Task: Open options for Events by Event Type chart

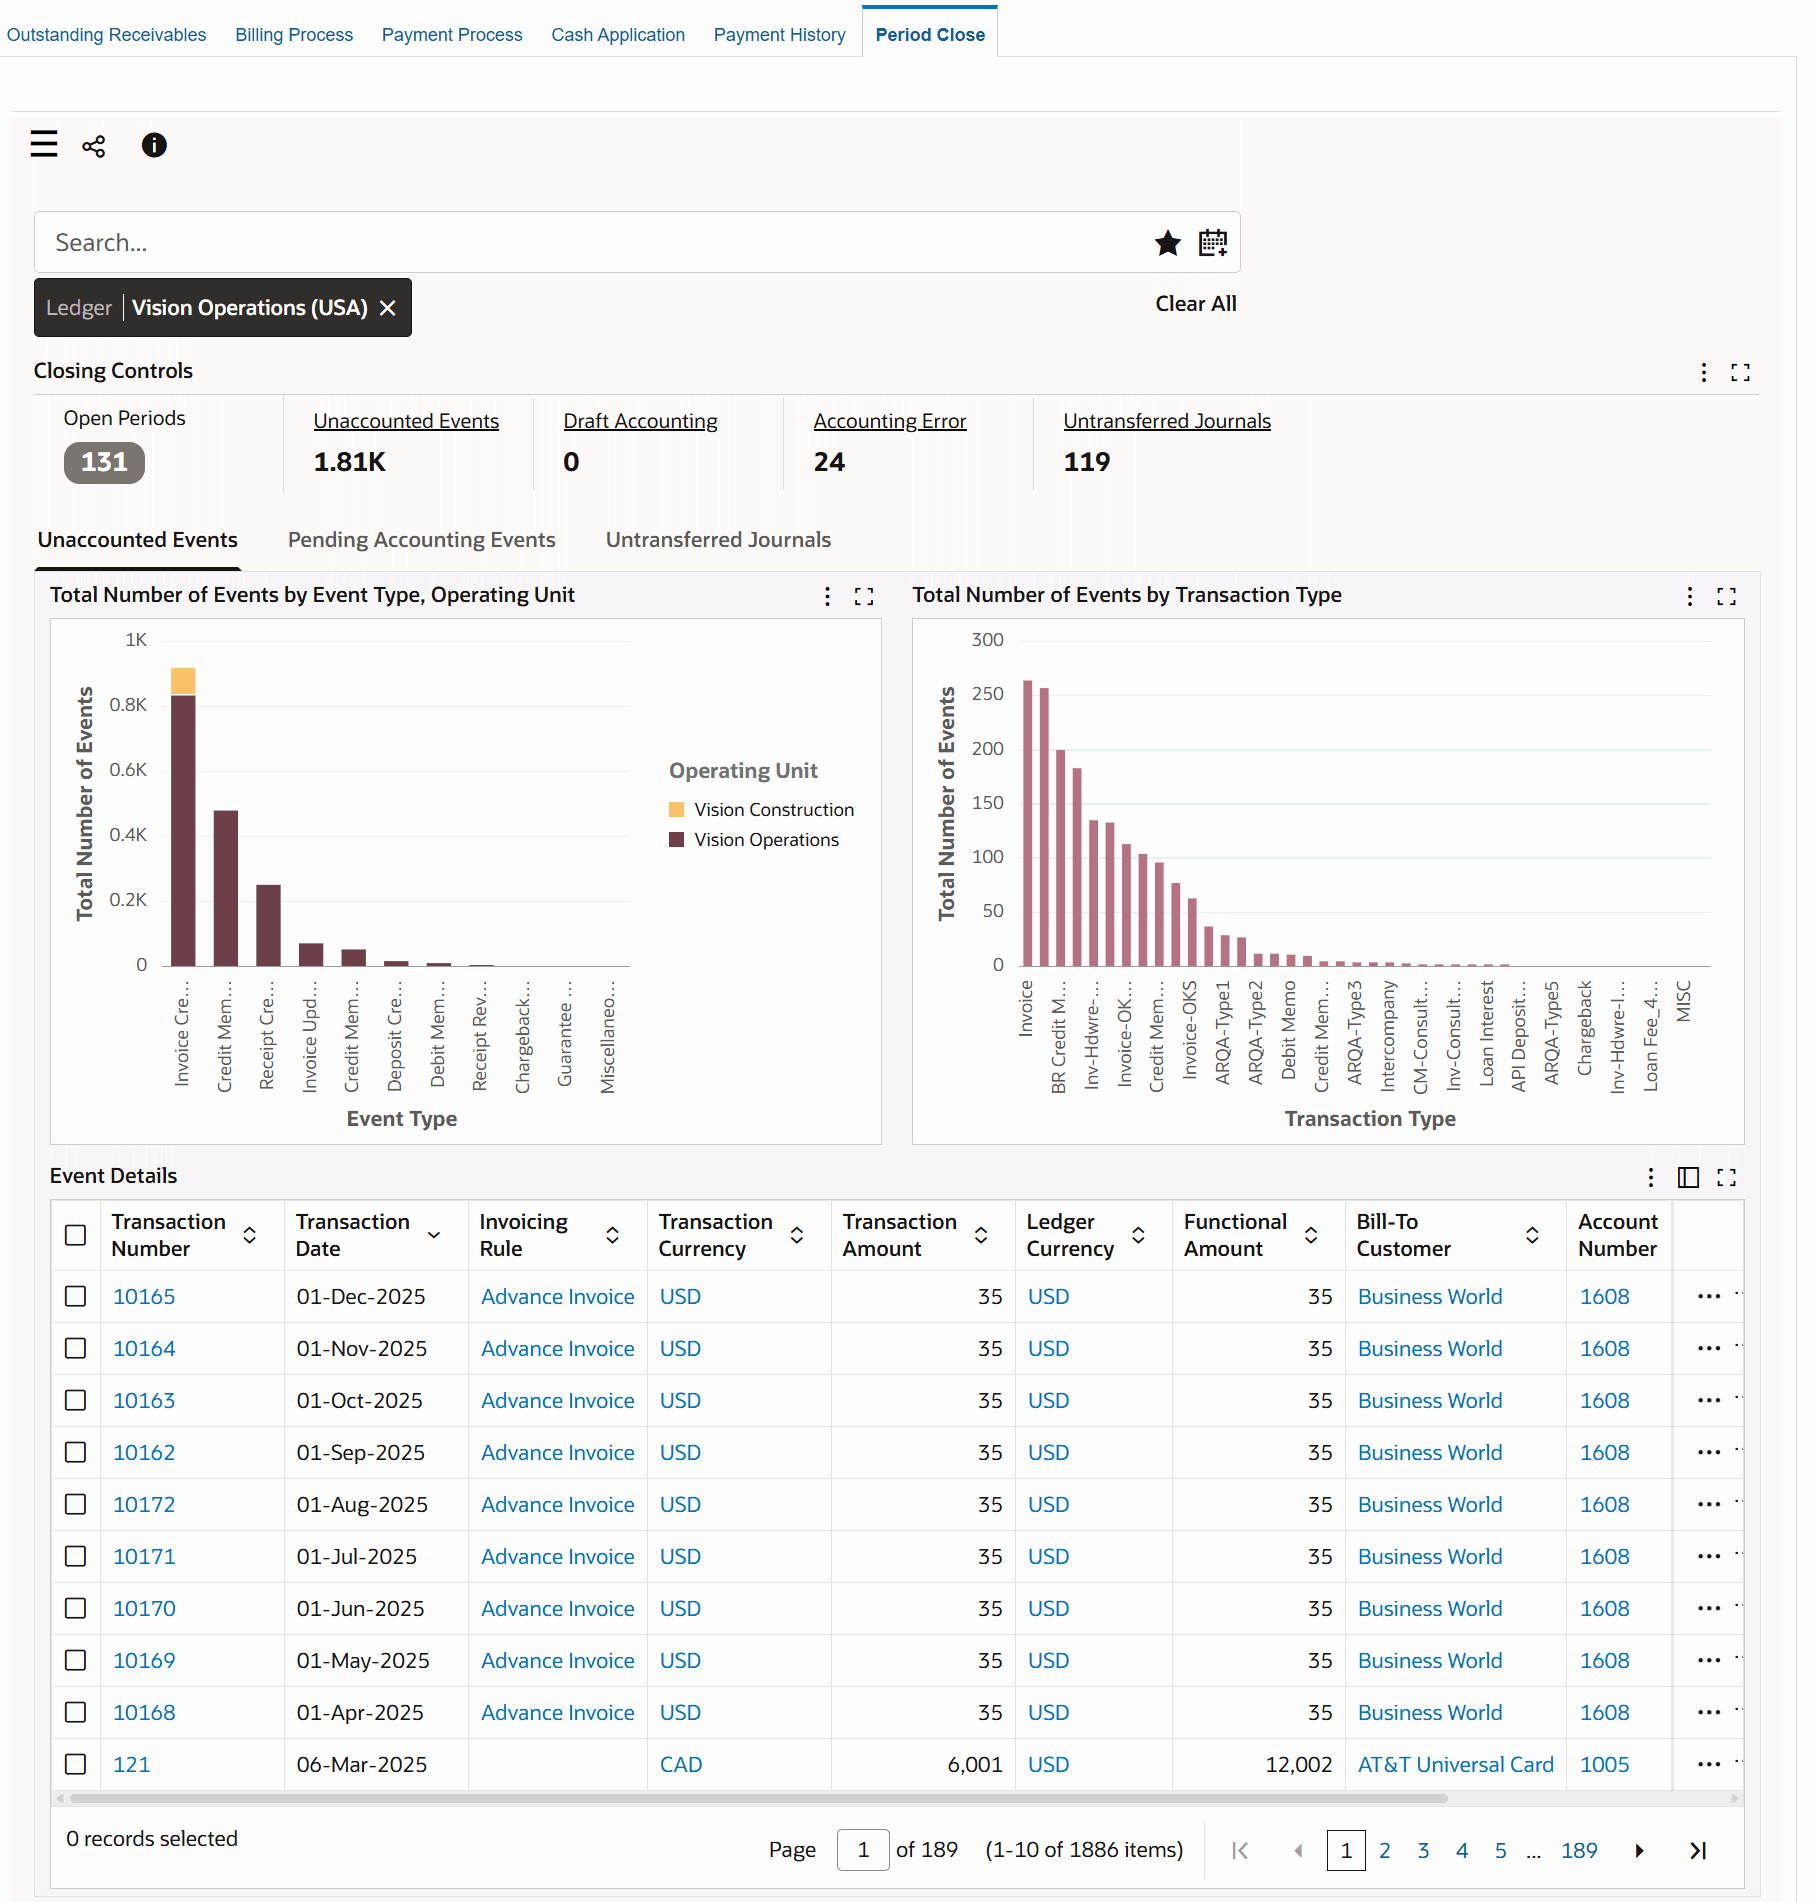Action: click(827, 597)
